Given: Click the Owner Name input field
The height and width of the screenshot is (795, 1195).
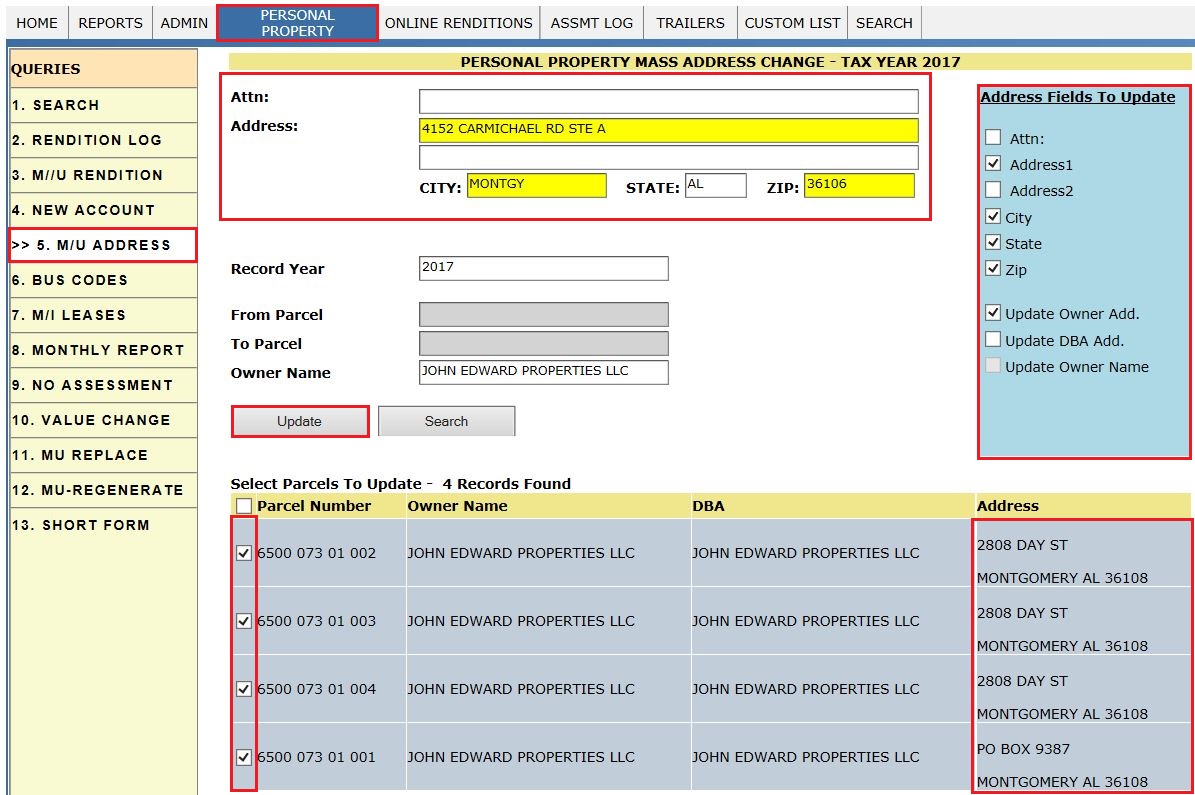Looking at the screenshot, I should coord(543,372).
